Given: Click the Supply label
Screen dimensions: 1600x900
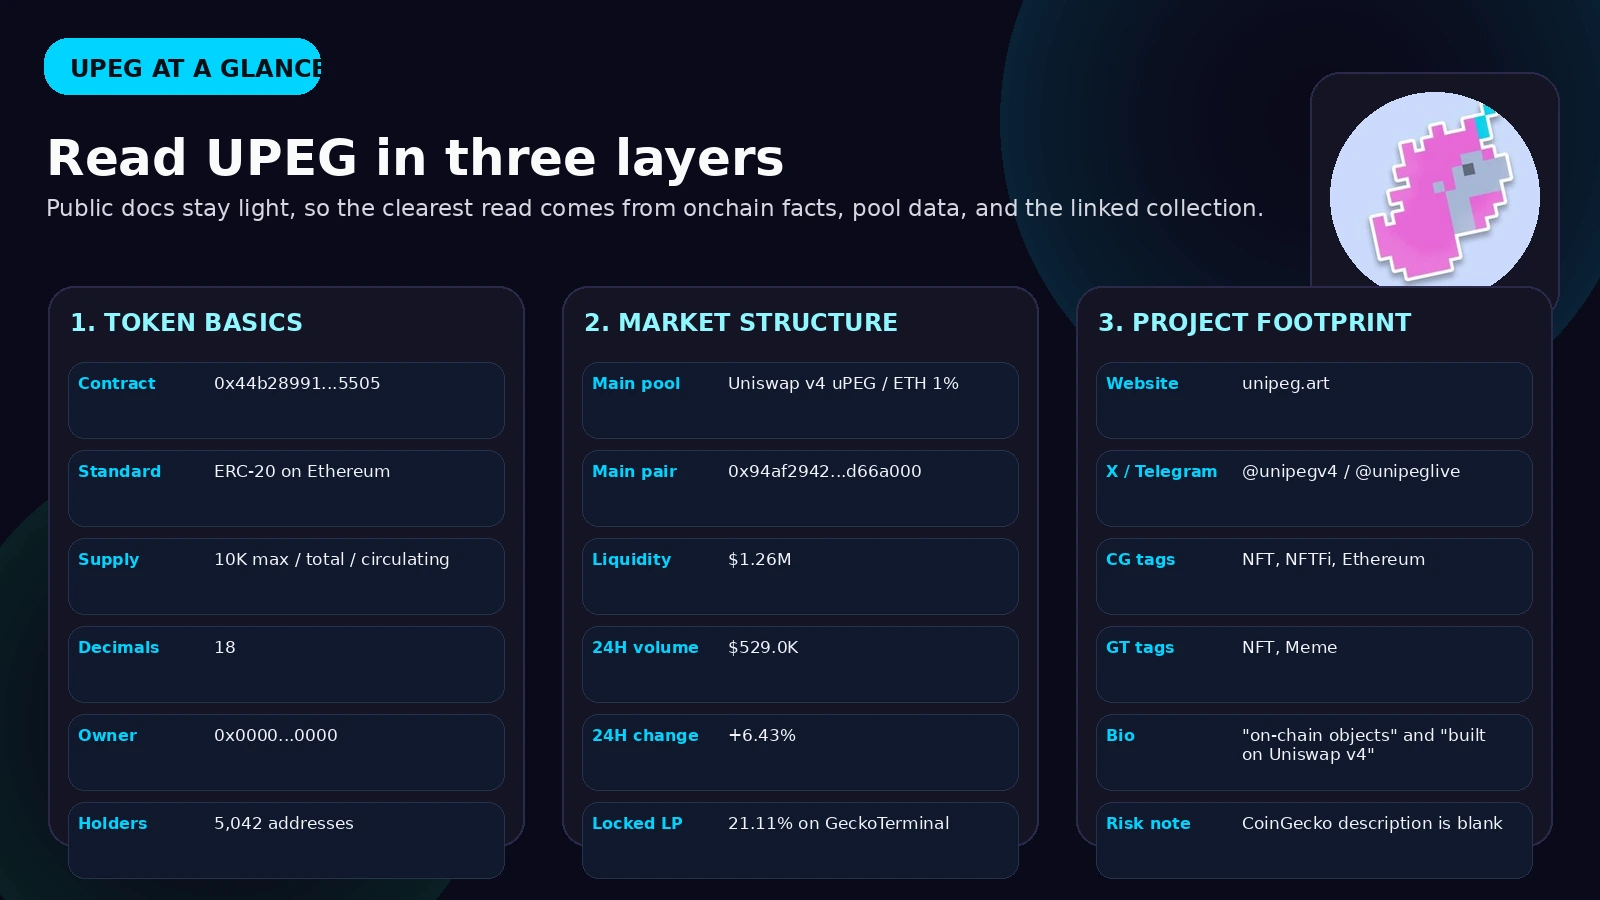Looking at the screenshot, I should click(109, 559).
